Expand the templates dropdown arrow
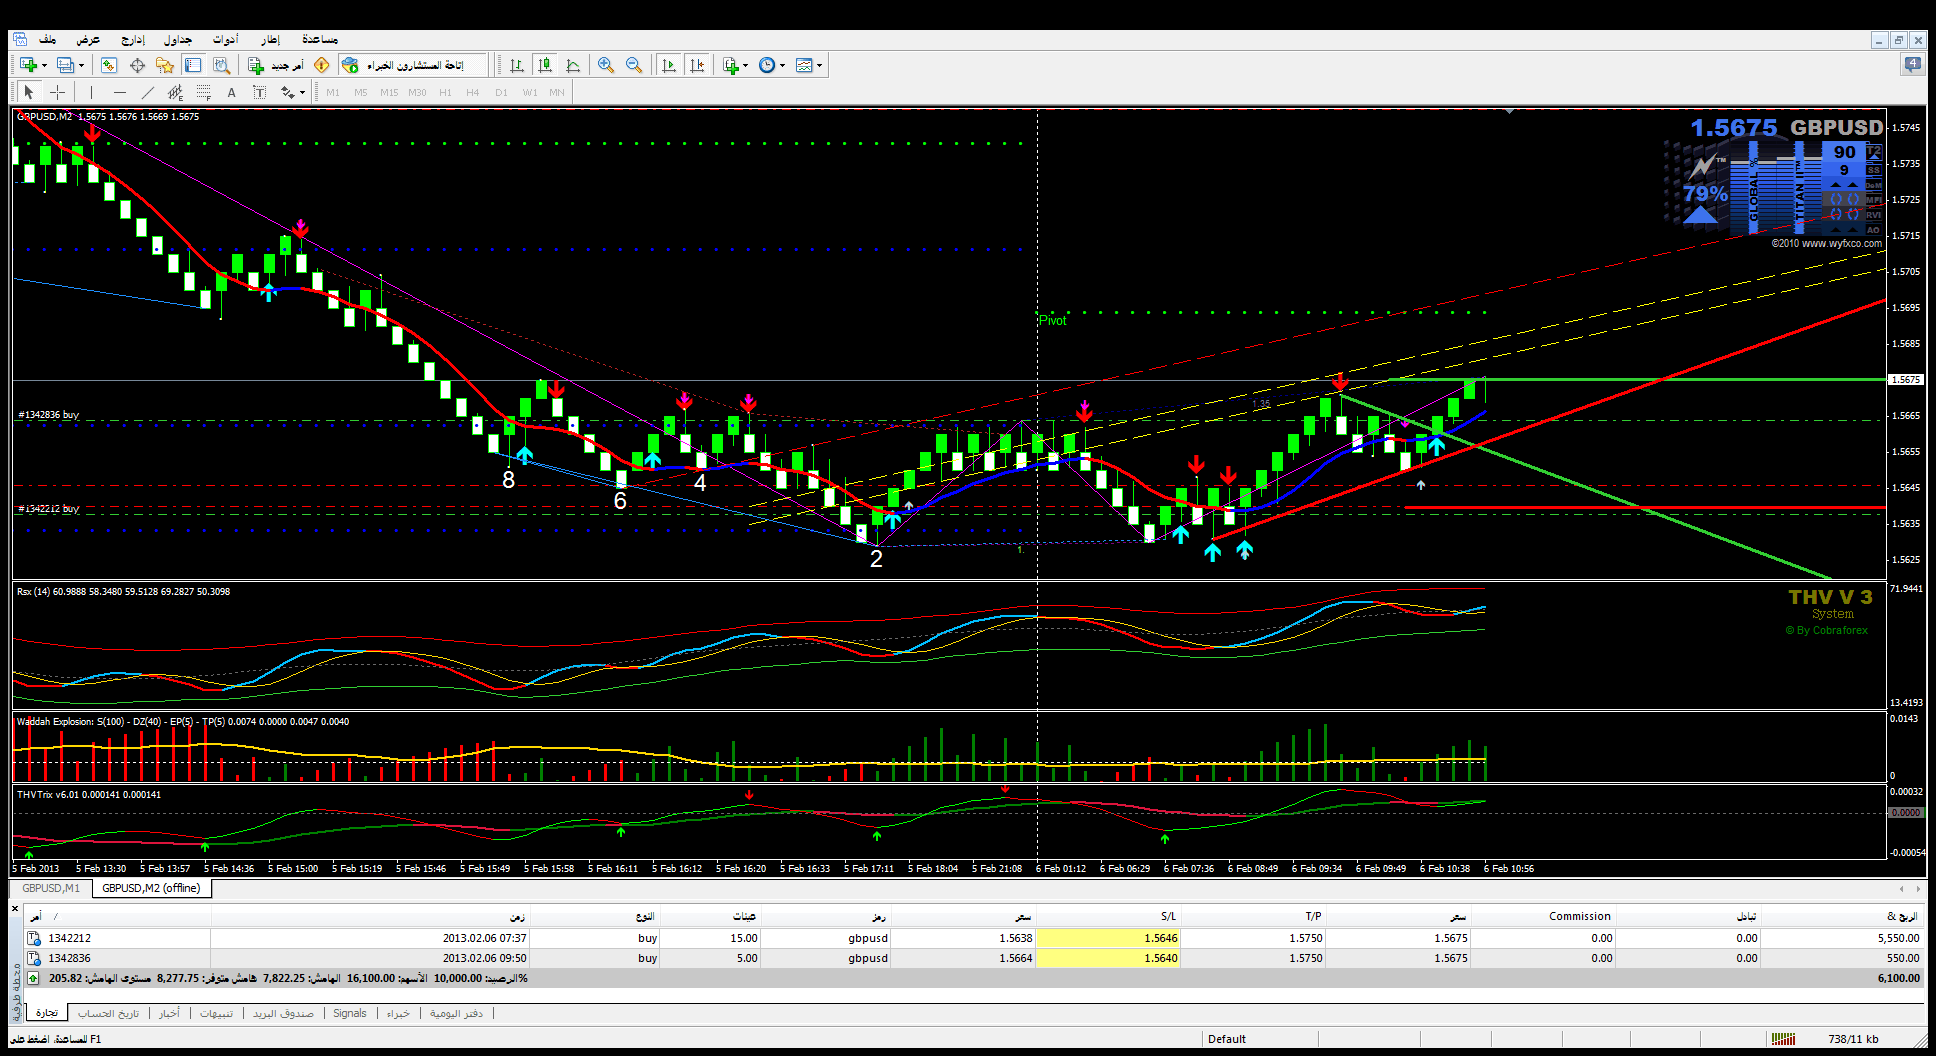The image size is (1936, 1056). click(819, 65)
